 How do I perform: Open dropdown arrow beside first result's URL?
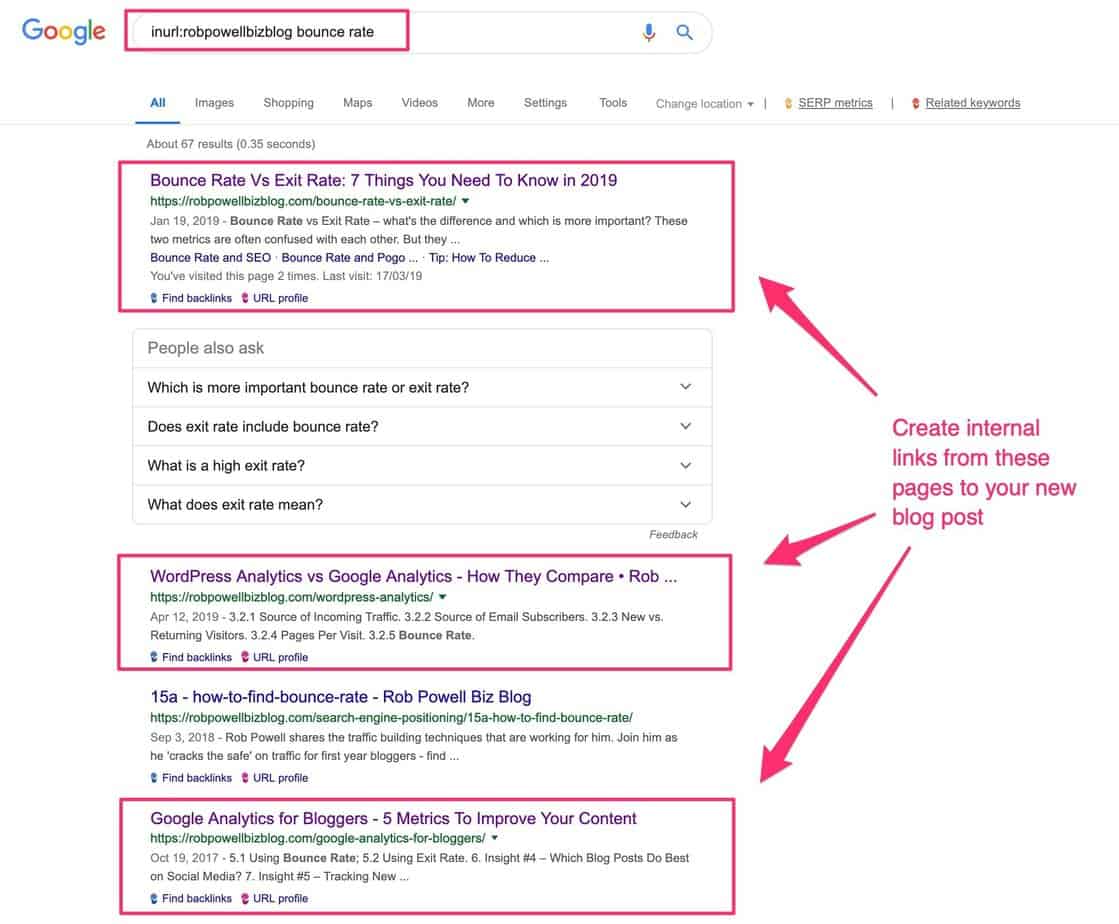464,200
